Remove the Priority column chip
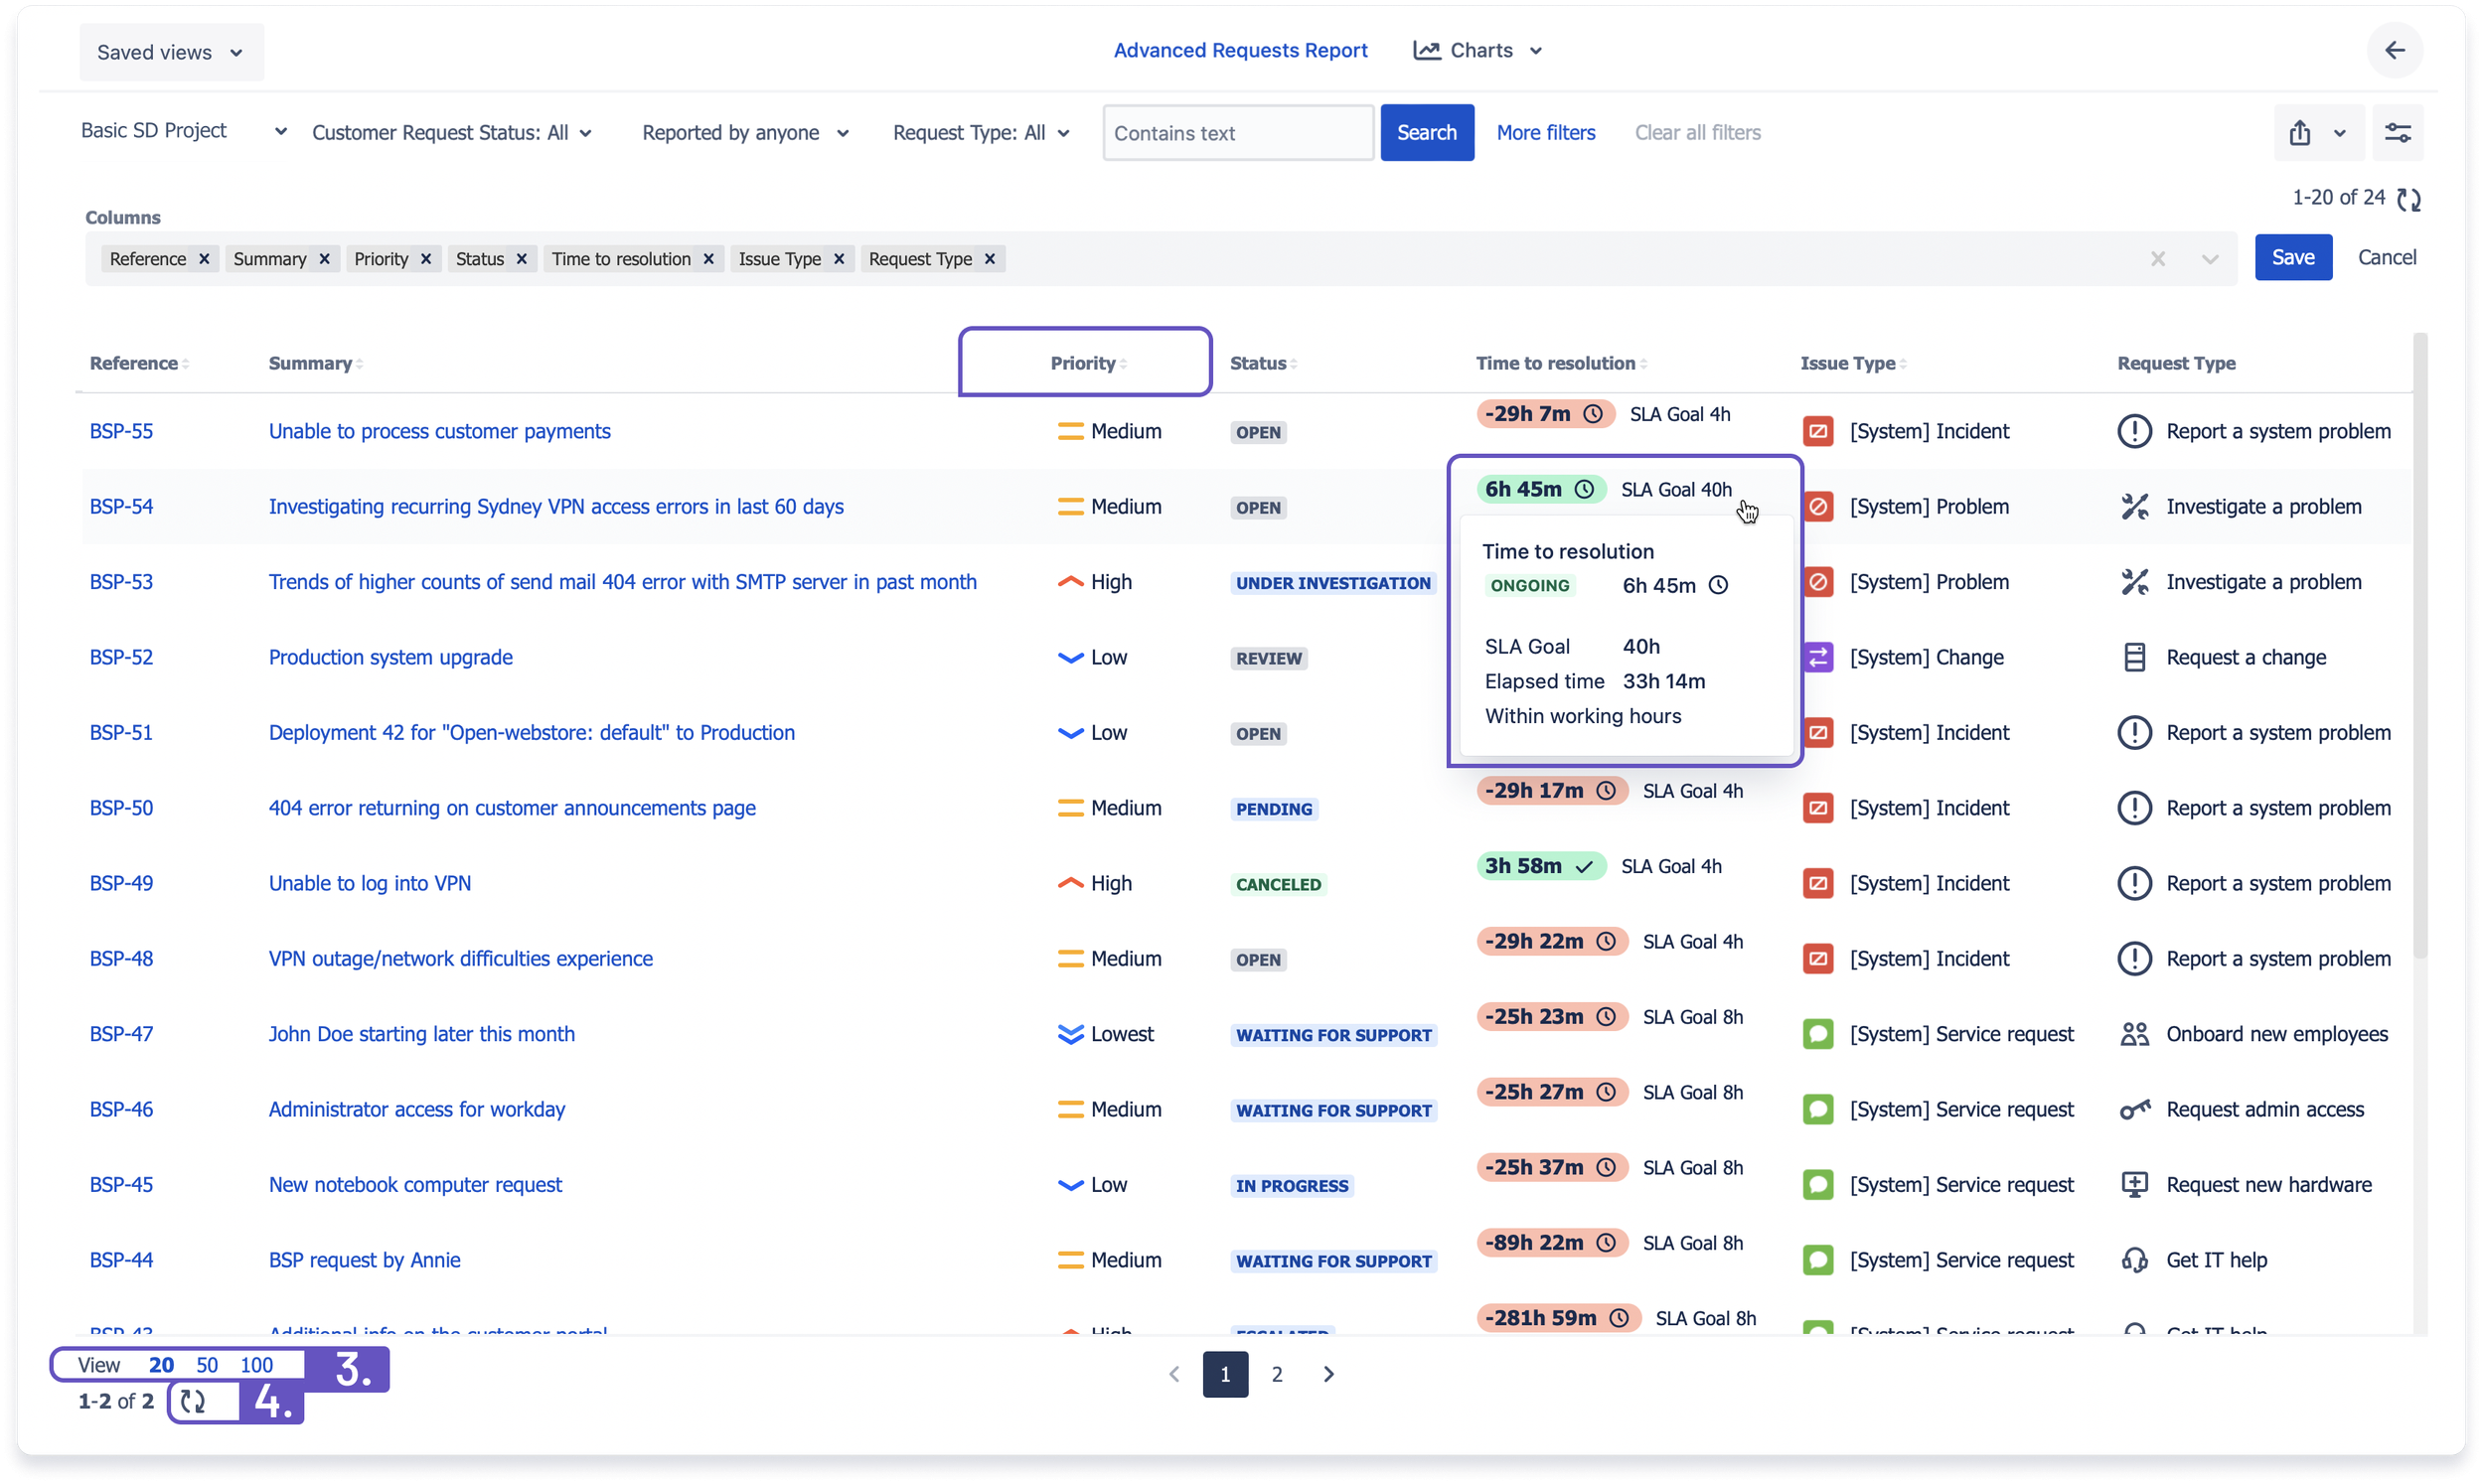Image resolution: width=2483 pixels, height=1484 pixels. coord(426,259)
